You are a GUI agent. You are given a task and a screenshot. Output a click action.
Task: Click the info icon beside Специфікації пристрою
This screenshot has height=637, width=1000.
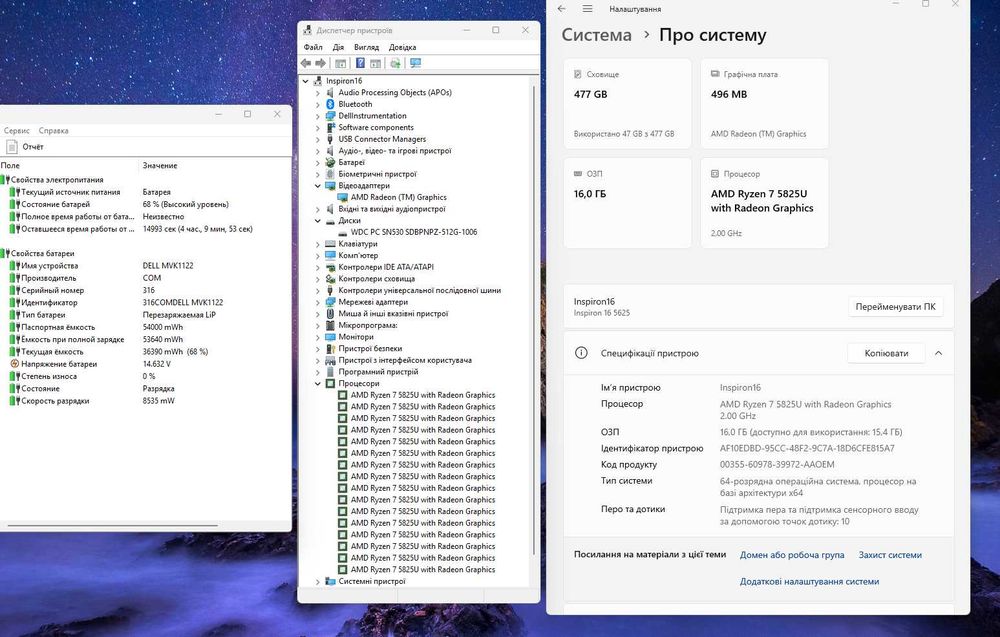pos(581,353)
